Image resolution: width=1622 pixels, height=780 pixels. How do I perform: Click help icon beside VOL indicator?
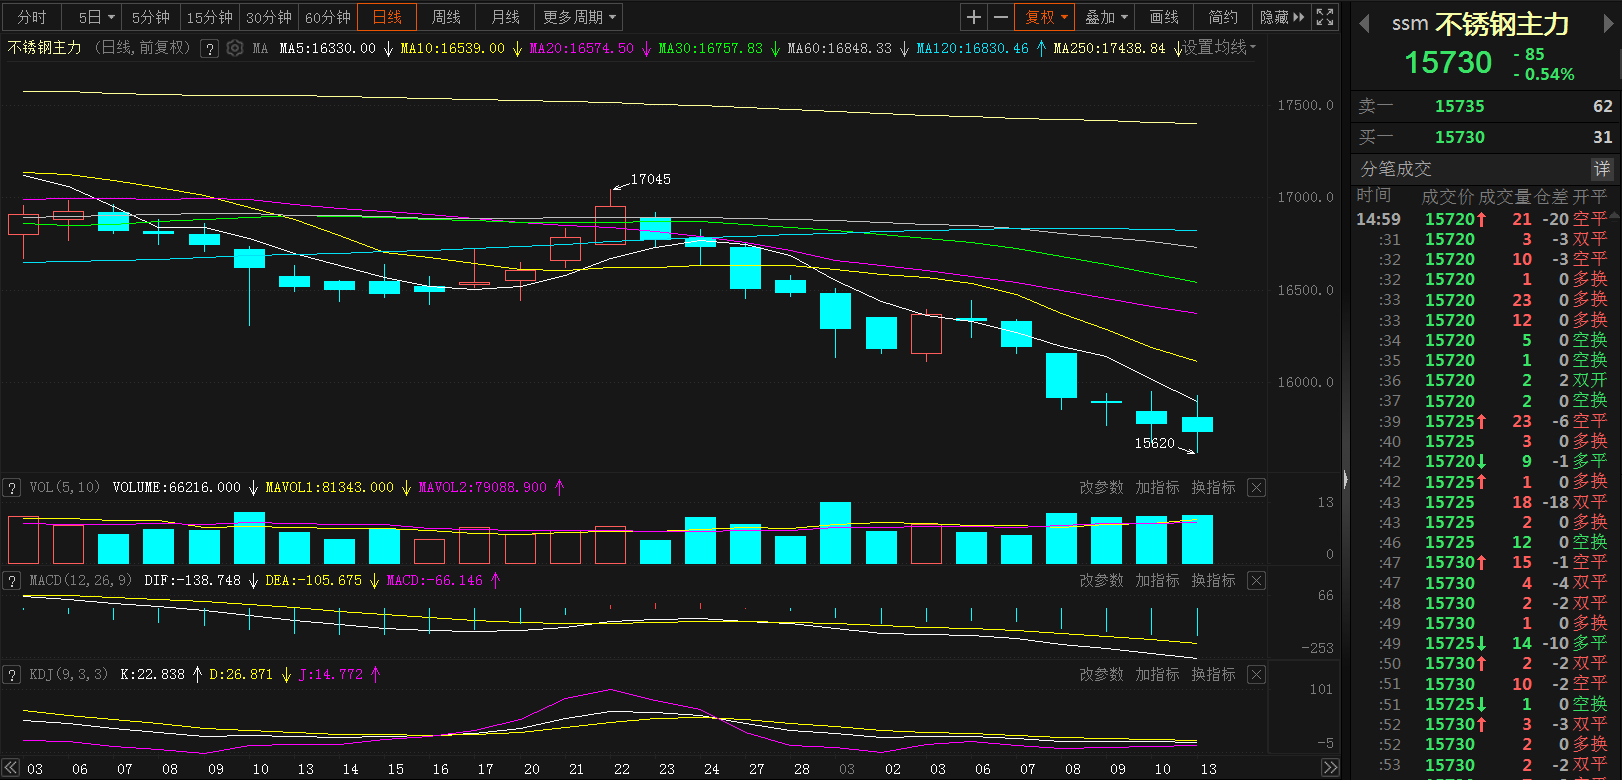pos(12,488)
